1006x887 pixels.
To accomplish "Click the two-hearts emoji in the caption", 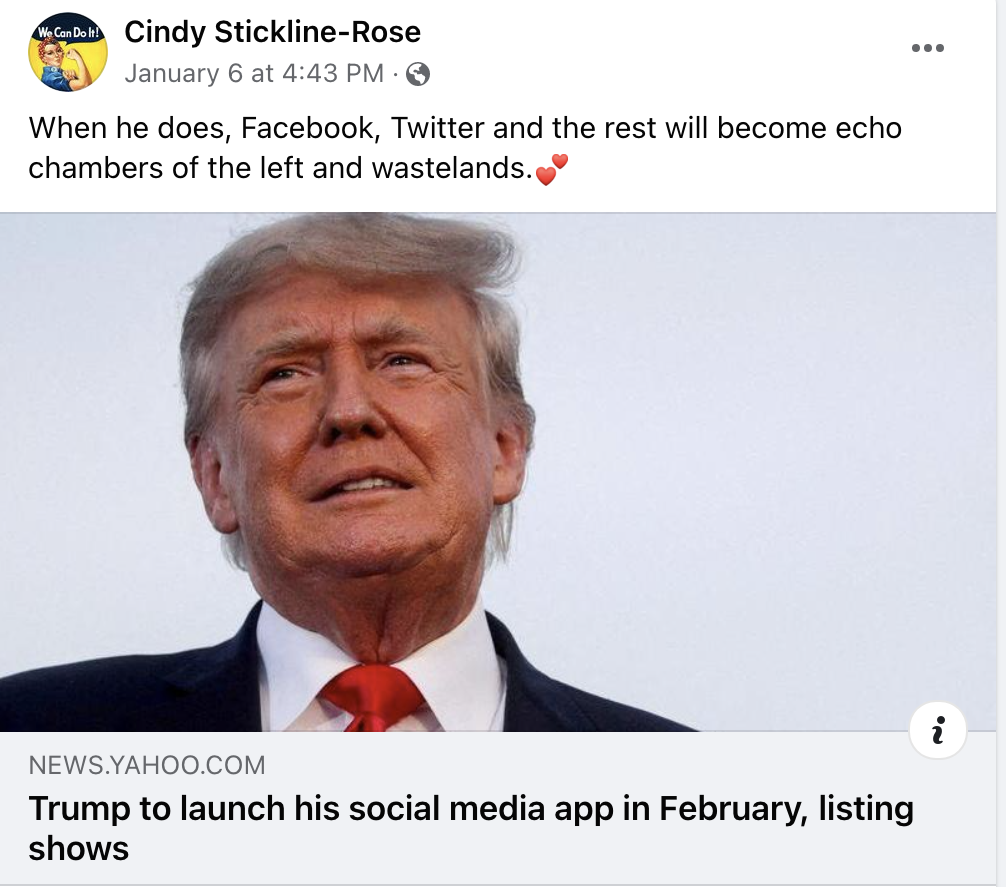I will tap(551, 169).
